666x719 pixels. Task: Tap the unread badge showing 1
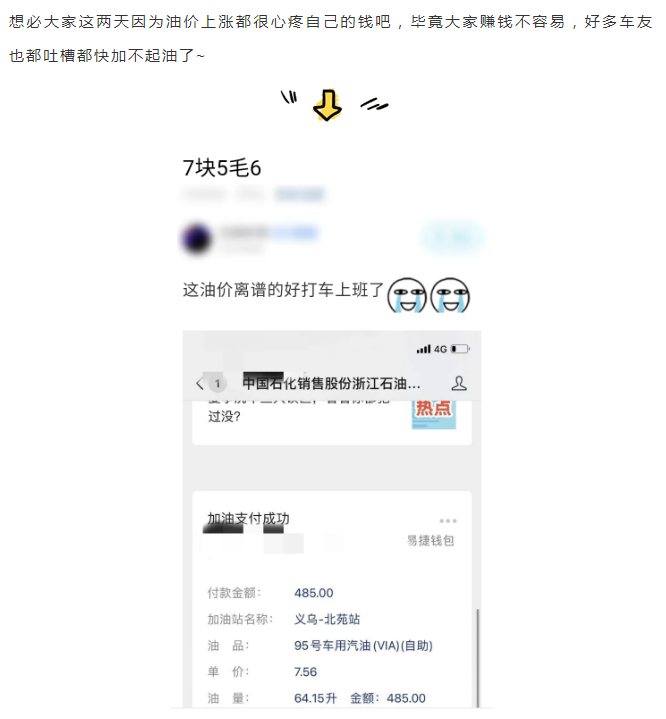[217, 383]
